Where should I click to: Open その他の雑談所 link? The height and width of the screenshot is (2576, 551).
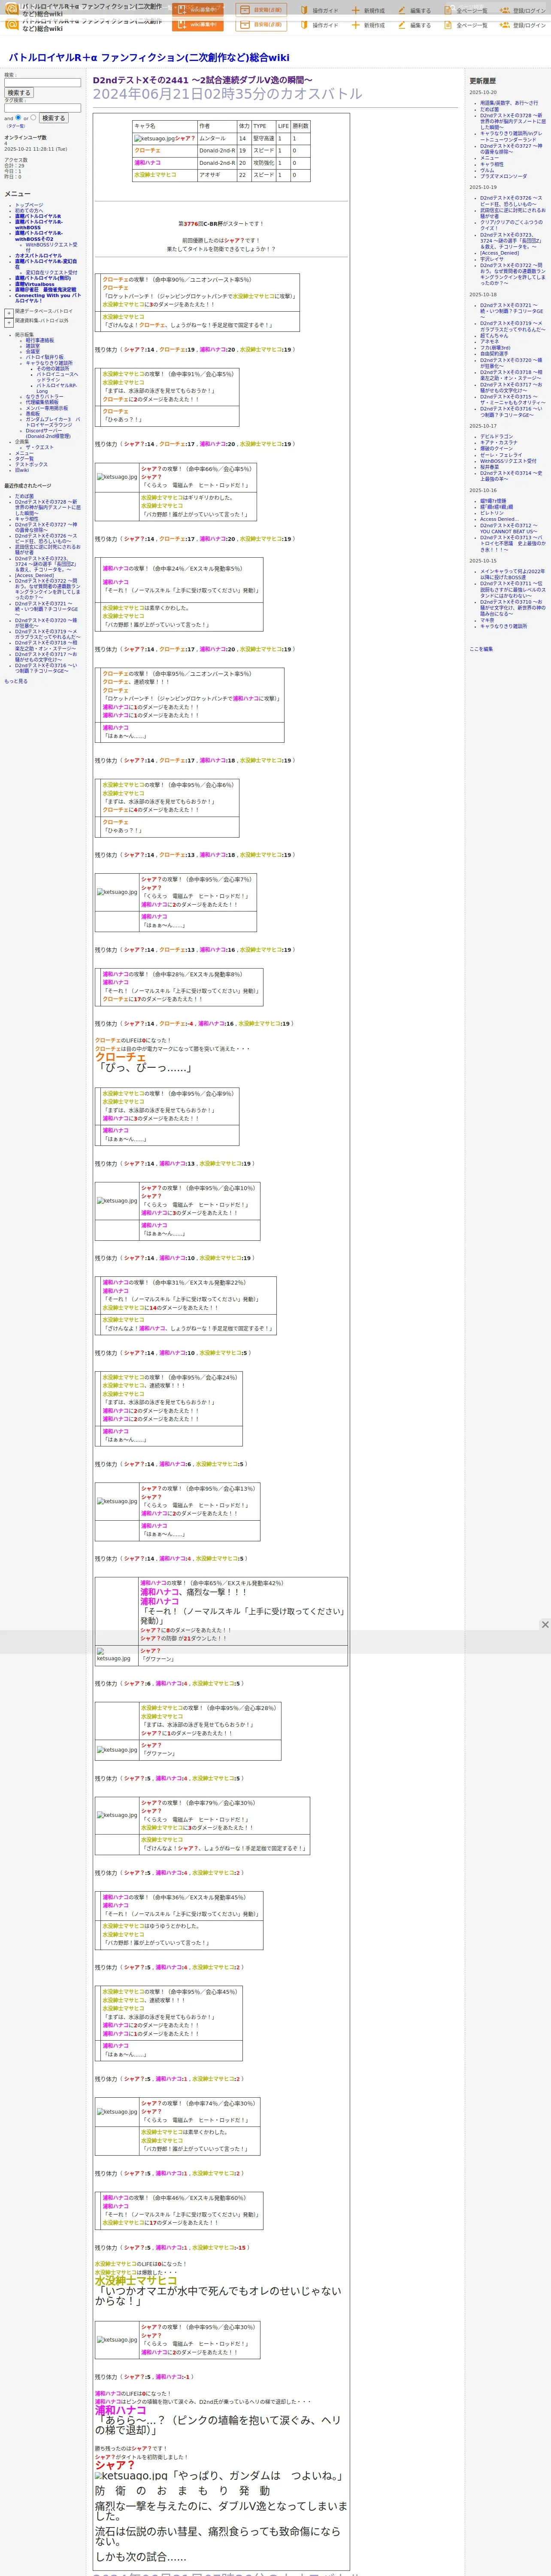(53, 369)
